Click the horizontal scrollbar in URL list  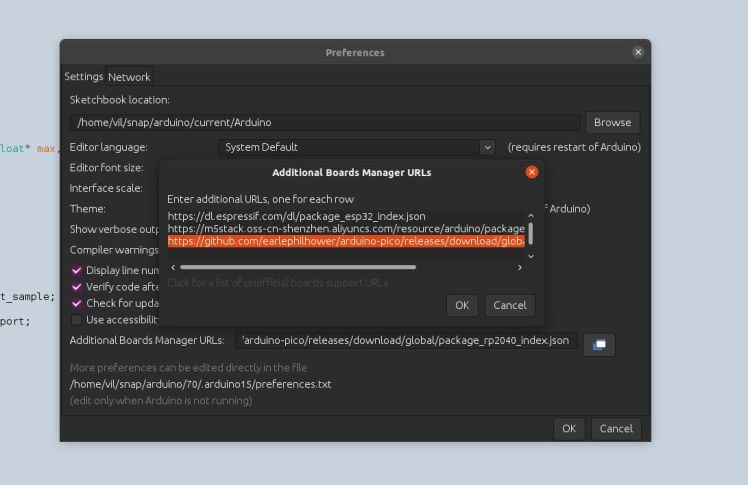[298, 268]
